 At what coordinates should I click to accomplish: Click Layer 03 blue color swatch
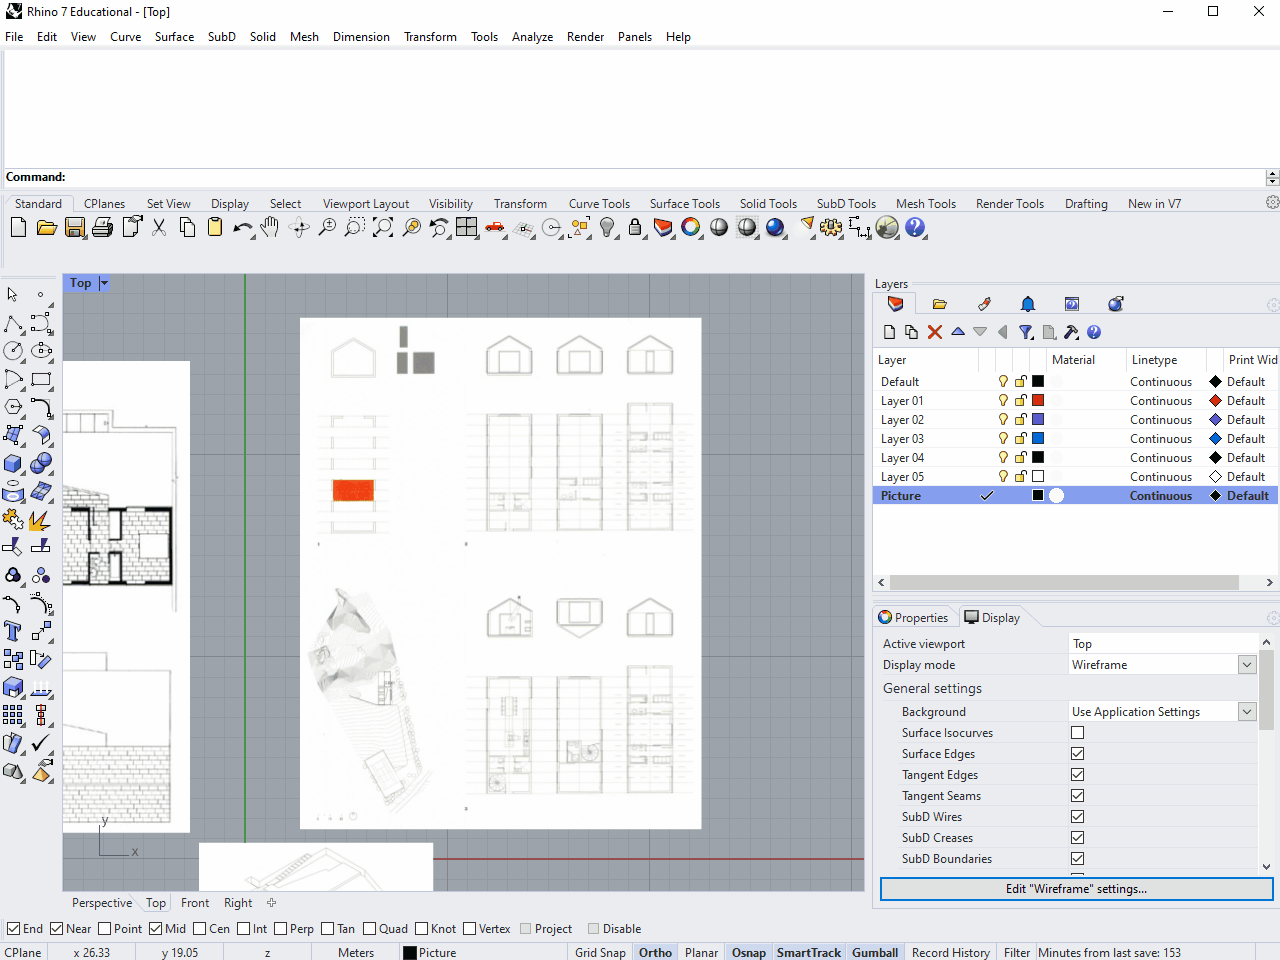[1038, 439]
